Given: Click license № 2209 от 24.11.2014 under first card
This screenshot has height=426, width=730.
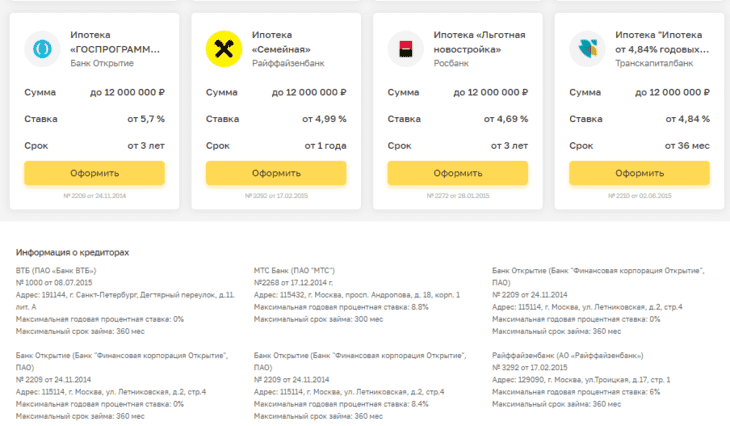Looking at the screenshot, I should pyautogui.click(x=95, y=196).
